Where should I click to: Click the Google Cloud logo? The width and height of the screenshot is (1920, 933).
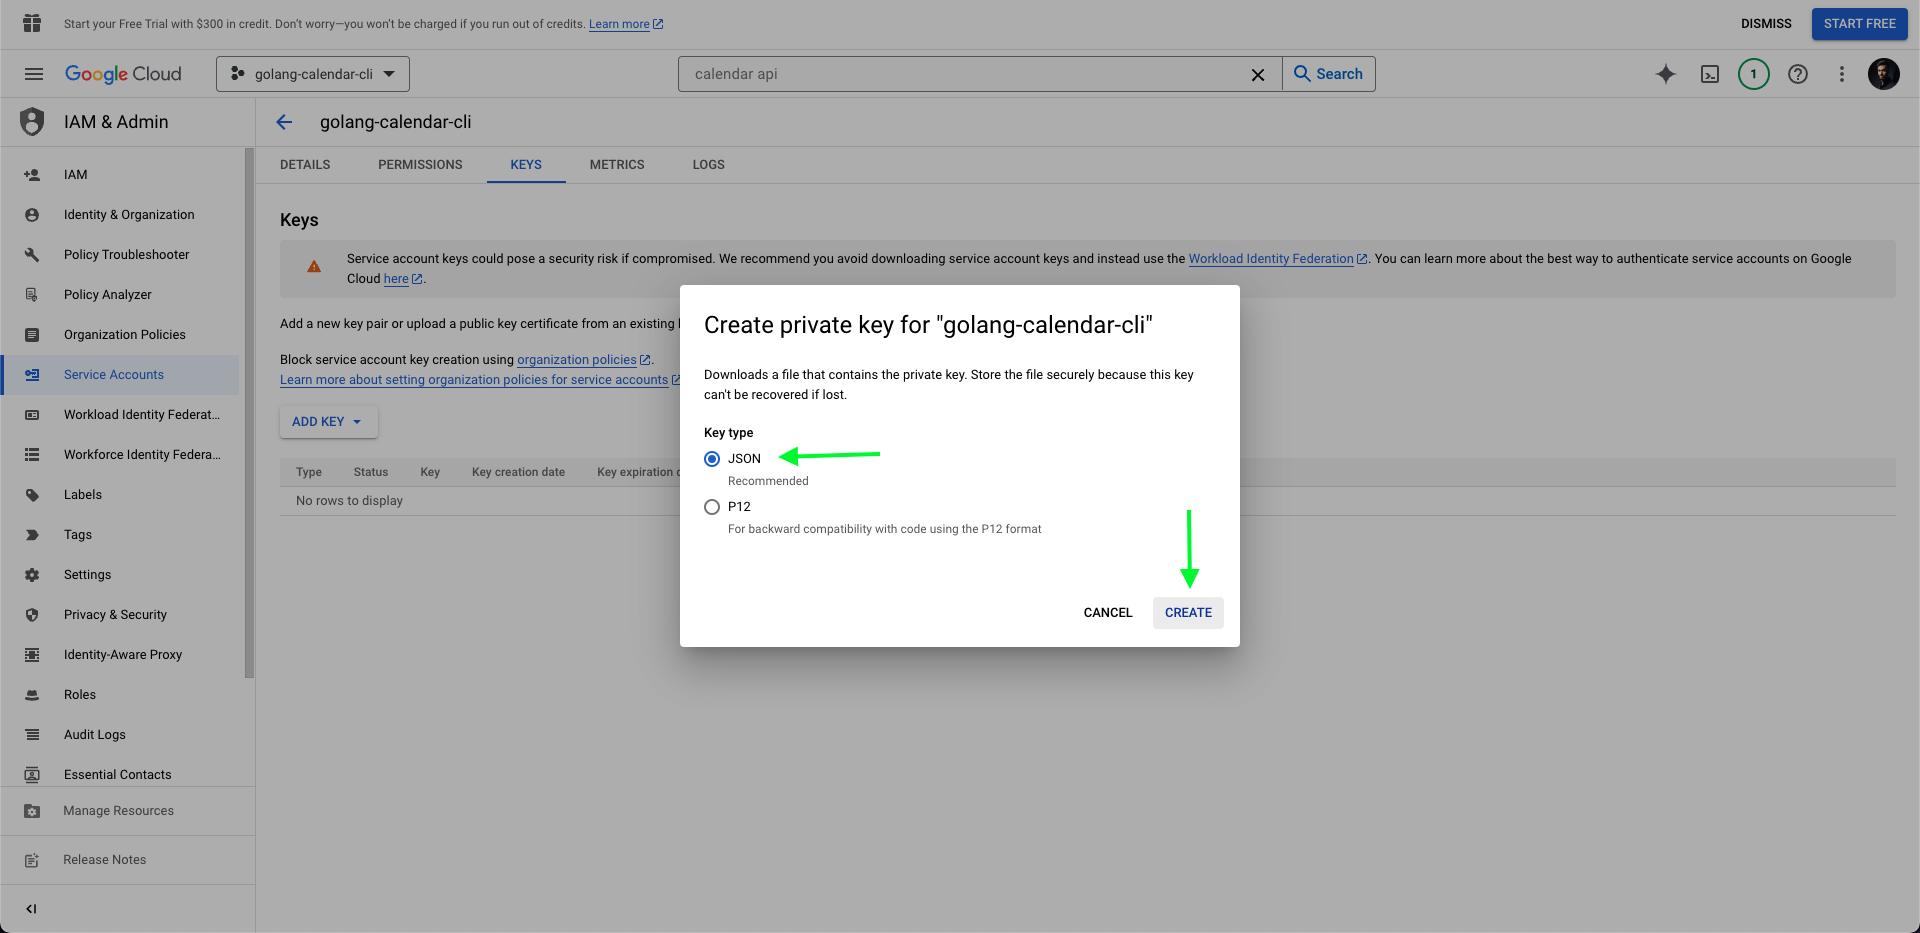(123, 74)
